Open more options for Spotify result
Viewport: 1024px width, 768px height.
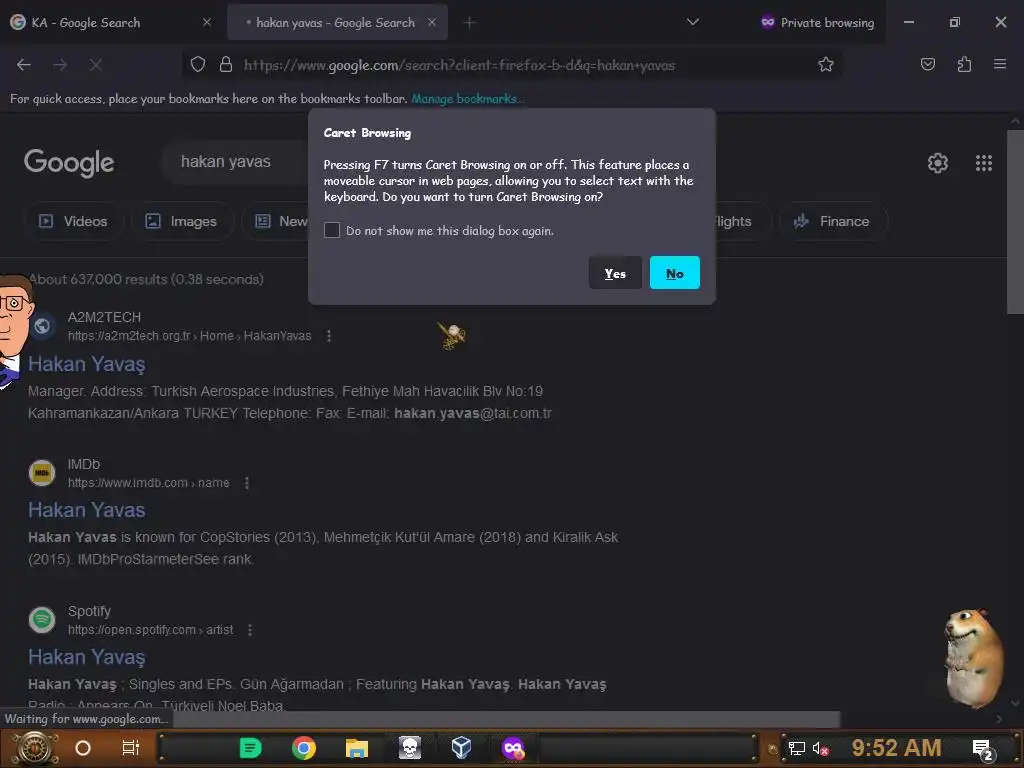tap(249, 630)
